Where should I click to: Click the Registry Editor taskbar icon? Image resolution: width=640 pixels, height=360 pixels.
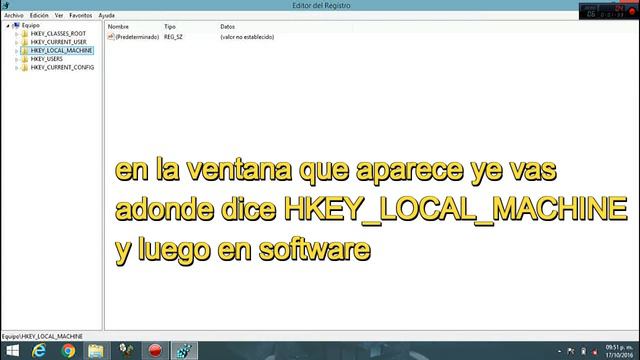coord(184,351)
